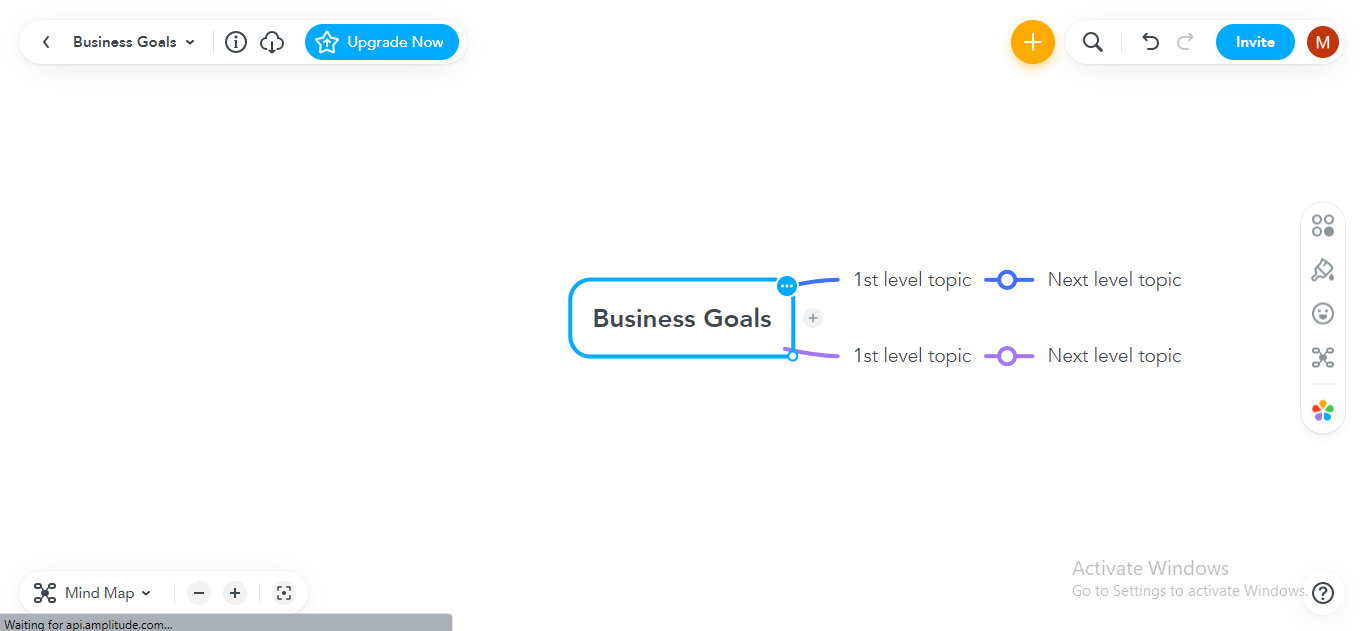Open the three-dots menu on Business Goals node

[787, 286]
